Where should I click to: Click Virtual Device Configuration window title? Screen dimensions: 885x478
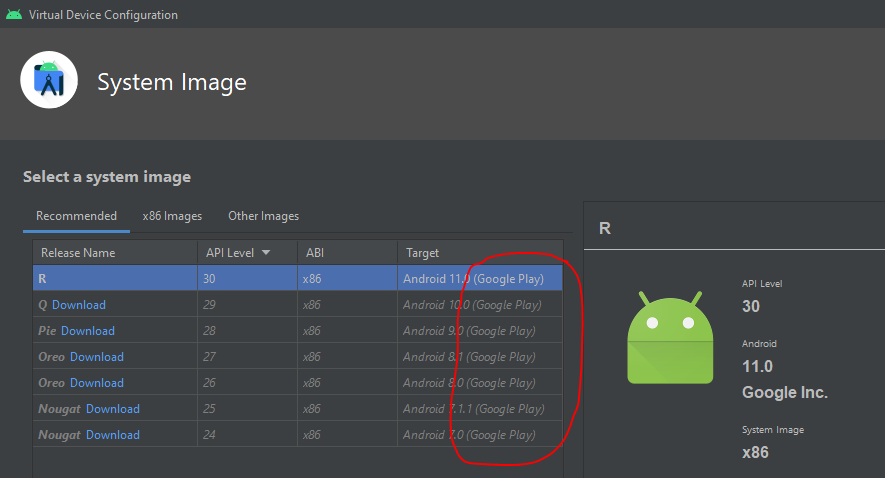point(103,15)
